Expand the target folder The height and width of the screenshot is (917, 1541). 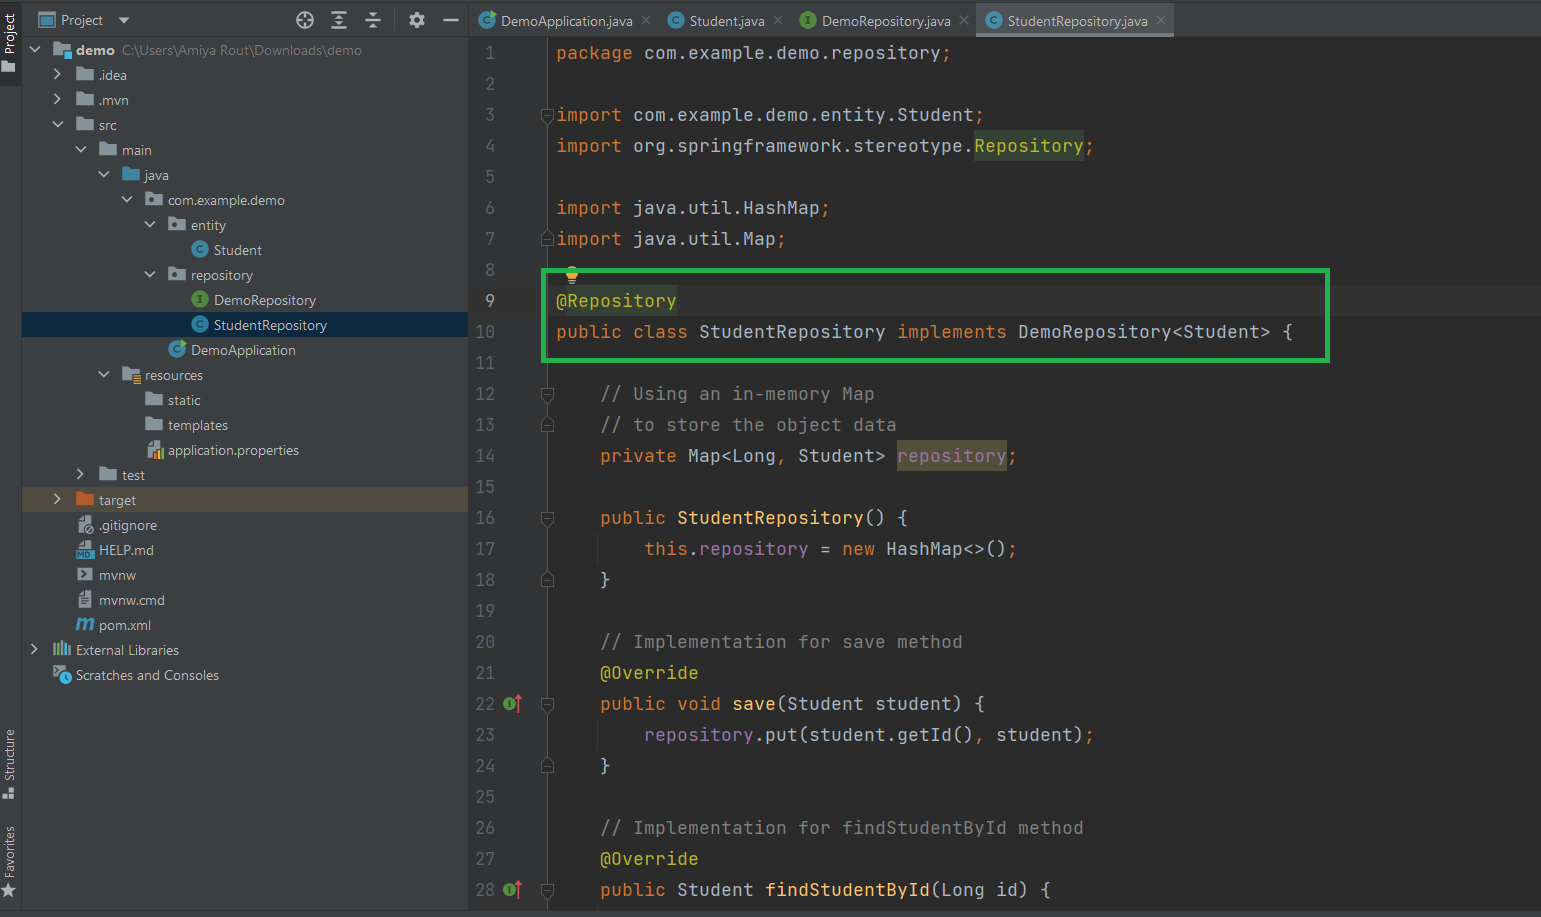[57, 500]
